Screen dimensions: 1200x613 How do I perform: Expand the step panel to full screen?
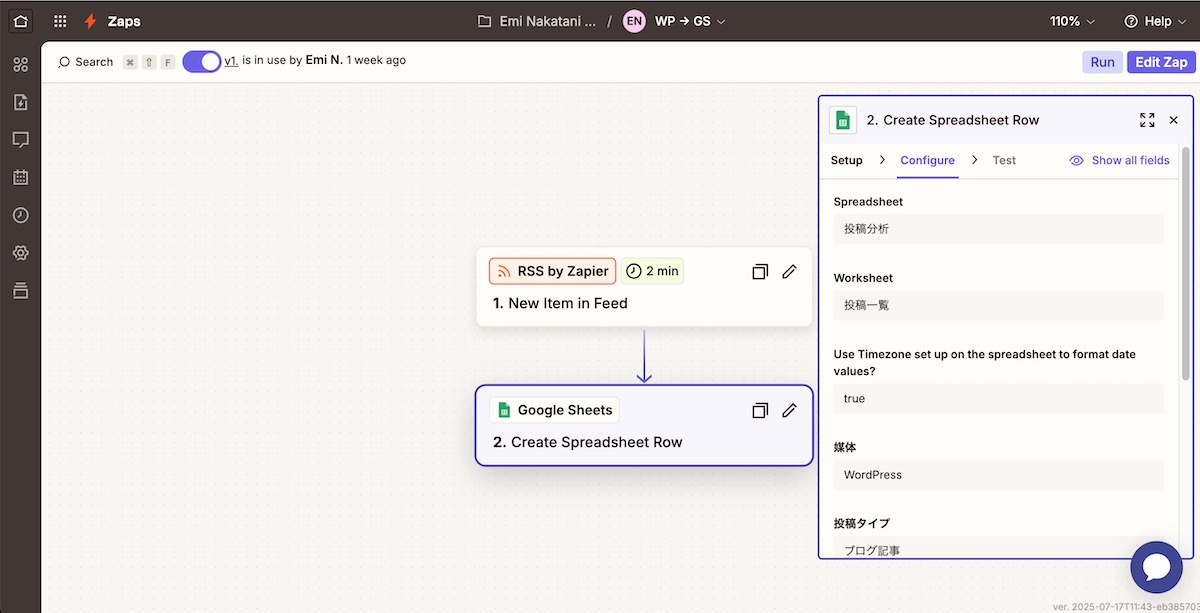tap(1147, 120)
